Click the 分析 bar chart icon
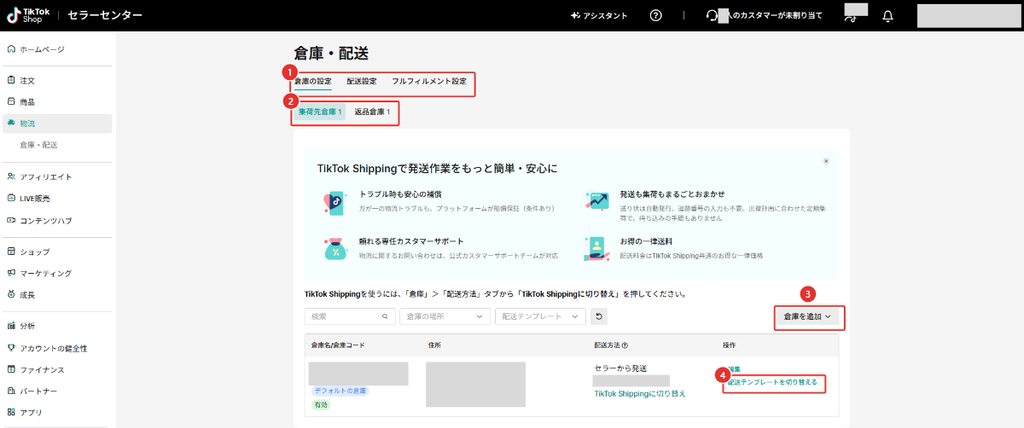The width and height of the screenshot is (1024, 428). point(11,326)
